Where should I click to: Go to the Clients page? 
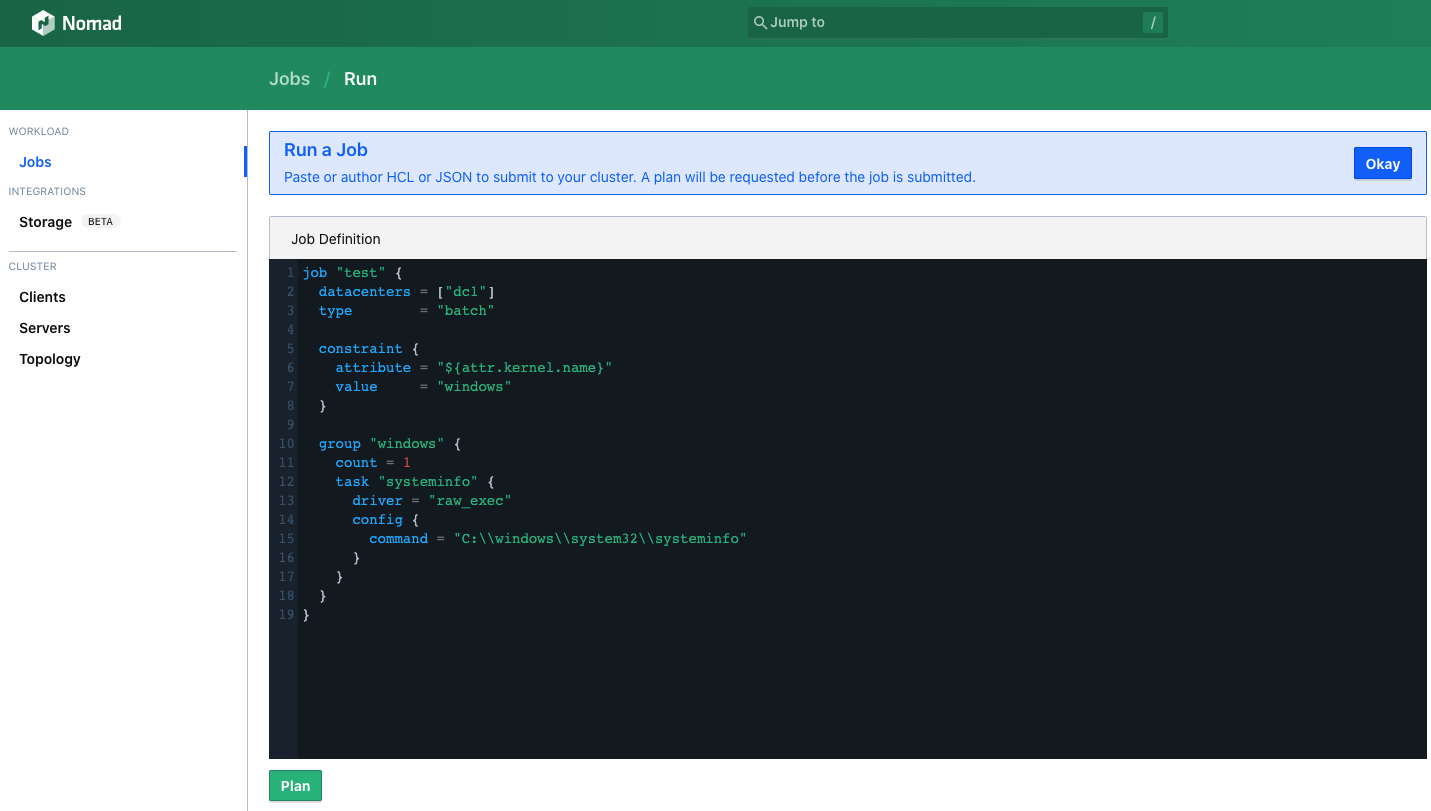pos(42,297)
